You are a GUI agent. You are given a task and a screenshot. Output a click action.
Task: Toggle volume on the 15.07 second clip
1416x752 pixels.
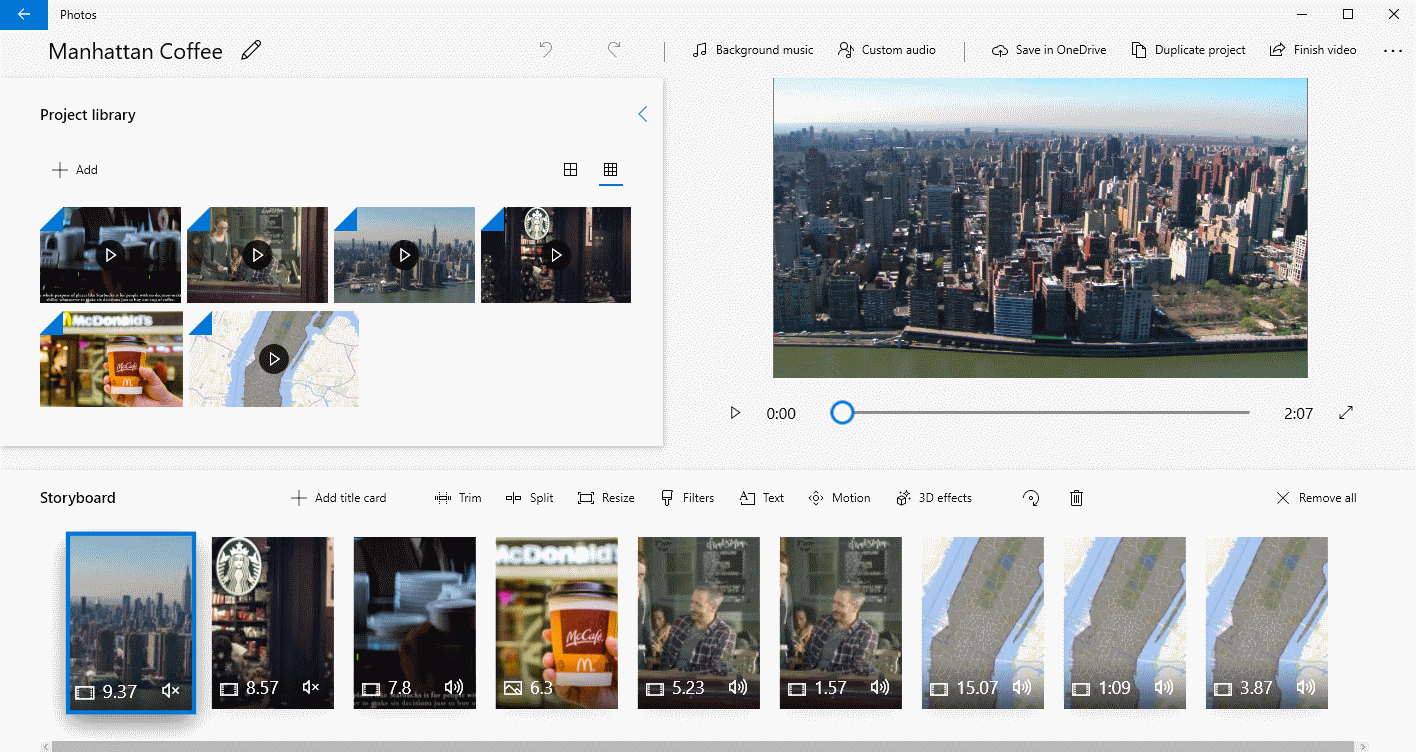1021,687
